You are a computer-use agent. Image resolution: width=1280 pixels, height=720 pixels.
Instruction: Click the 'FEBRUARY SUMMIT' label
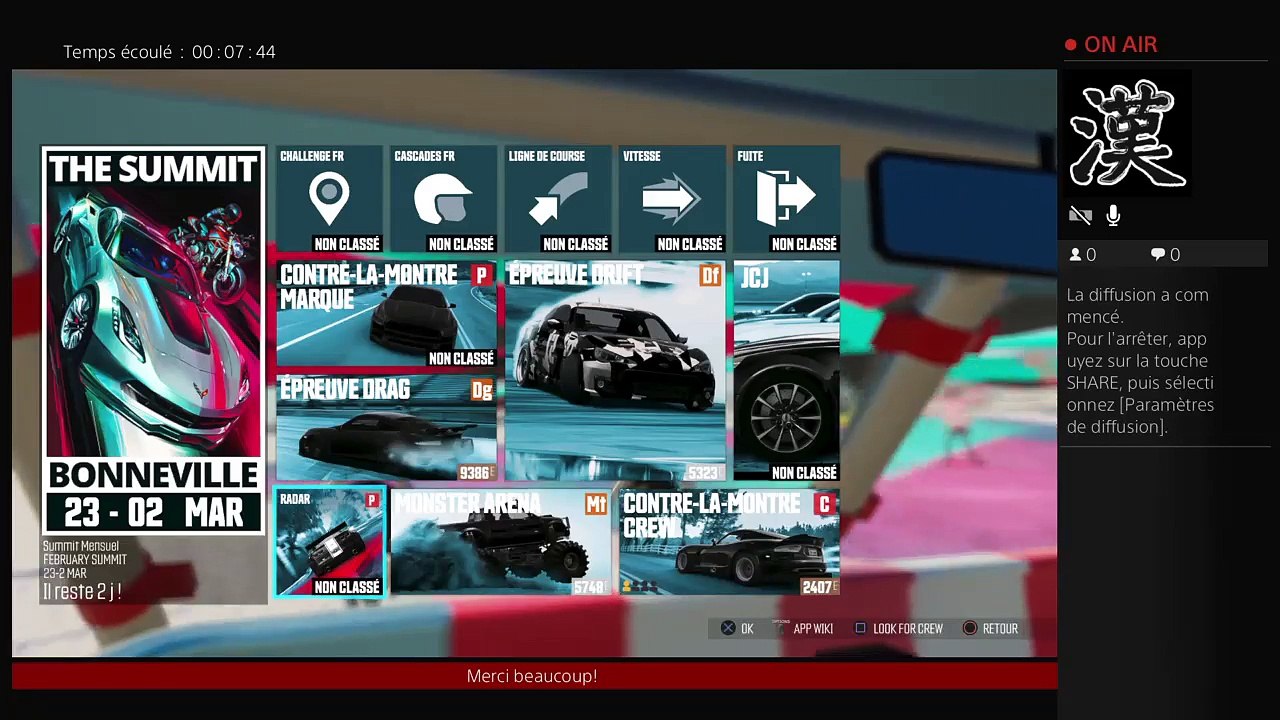[85, 560]
